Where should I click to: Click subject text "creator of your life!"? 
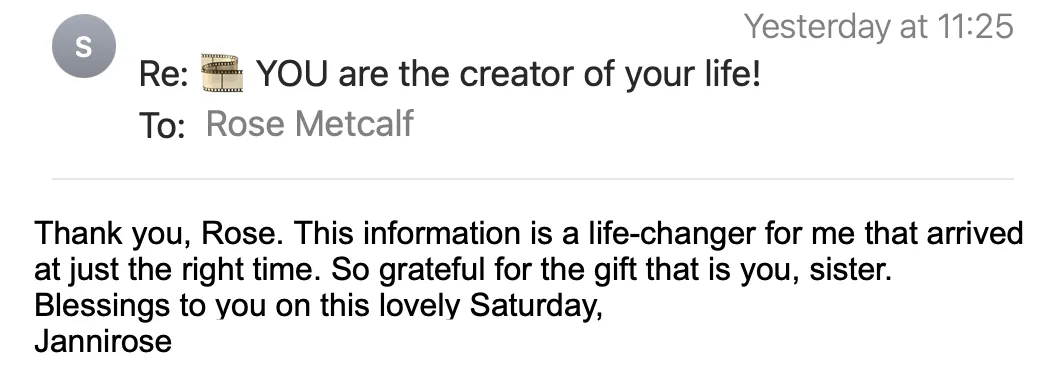click(x=610, y=73)
